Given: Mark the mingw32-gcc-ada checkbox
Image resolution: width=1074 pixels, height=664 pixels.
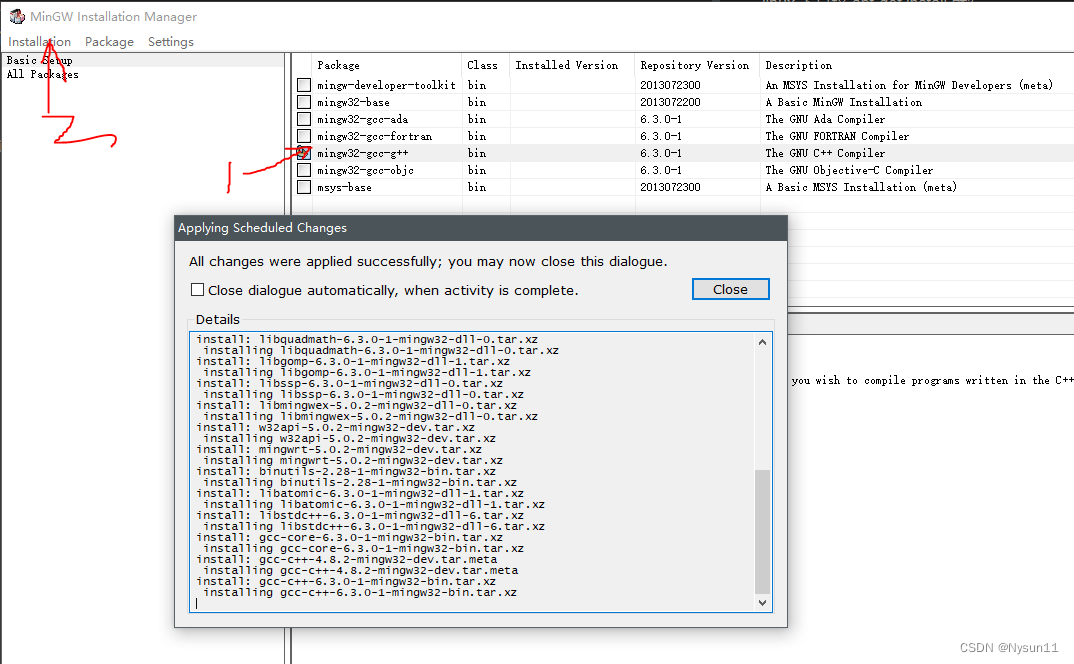Looking at the screenshot, I should pyautogui.click(x=304, y=119).
